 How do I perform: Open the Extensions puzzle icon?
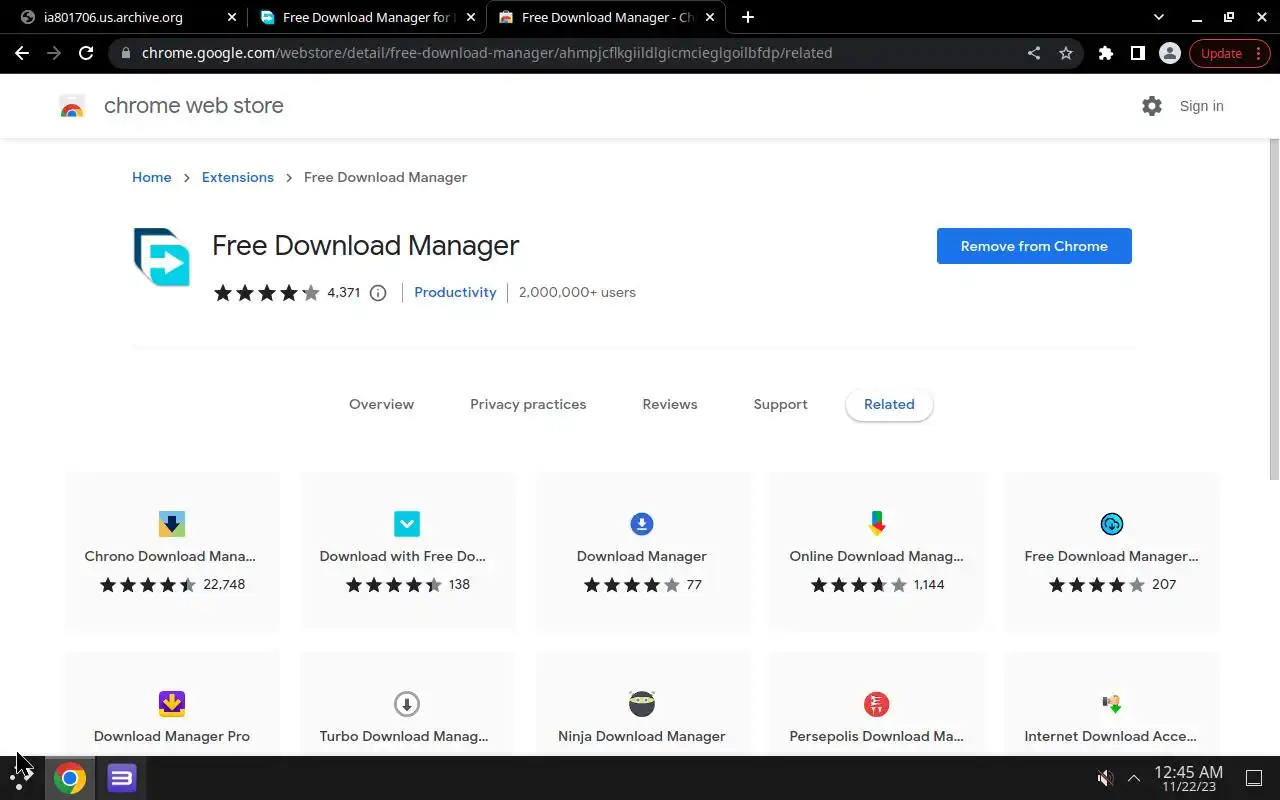1105,53
